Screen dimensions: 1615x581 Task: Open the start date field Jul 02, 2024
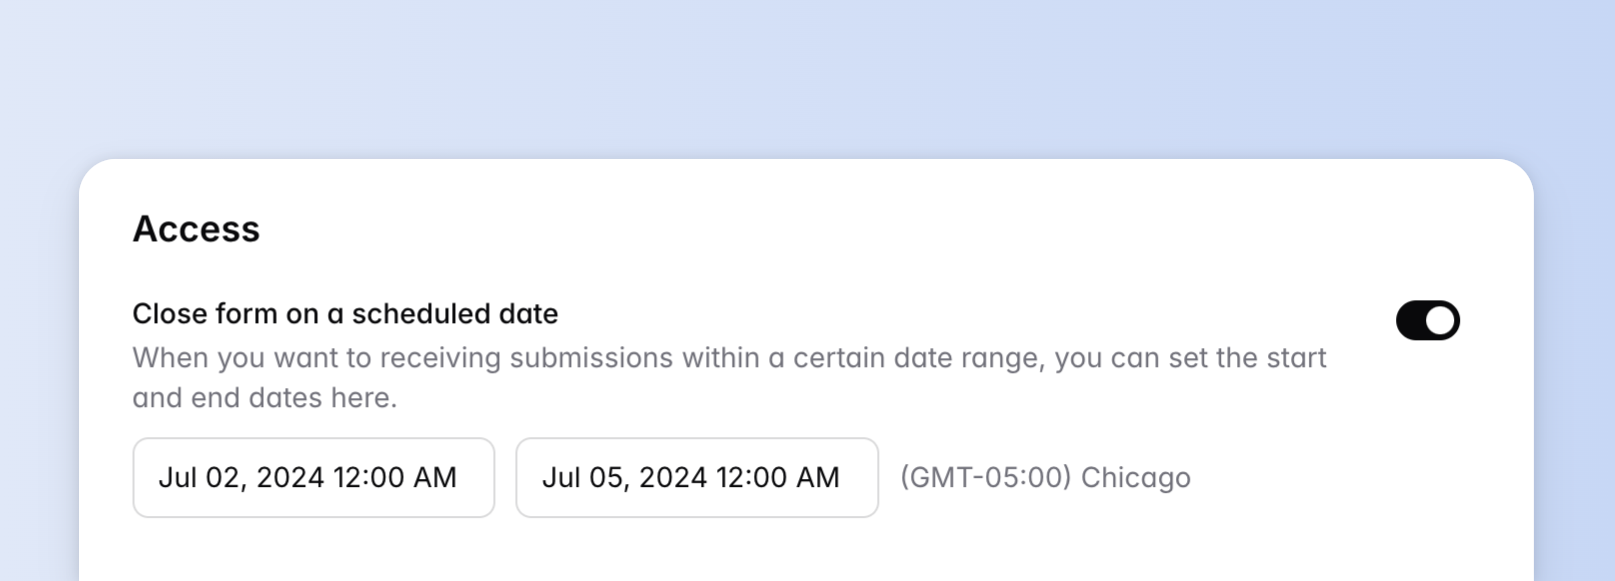coord(313,478)
